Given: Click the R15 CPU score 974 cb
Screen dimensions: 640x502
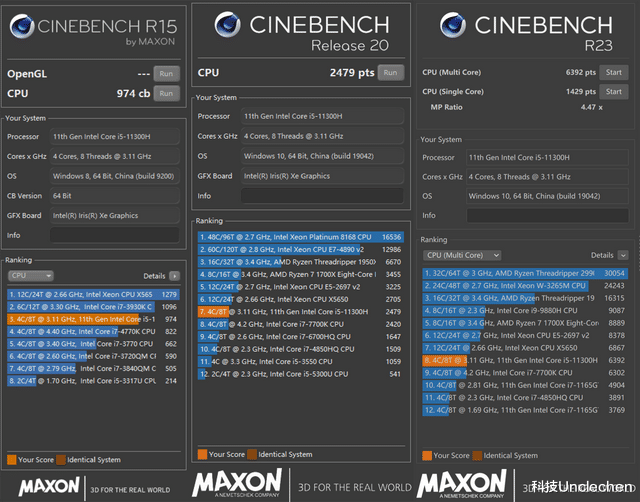Looking at the screenshot, I should click(133, 93).
